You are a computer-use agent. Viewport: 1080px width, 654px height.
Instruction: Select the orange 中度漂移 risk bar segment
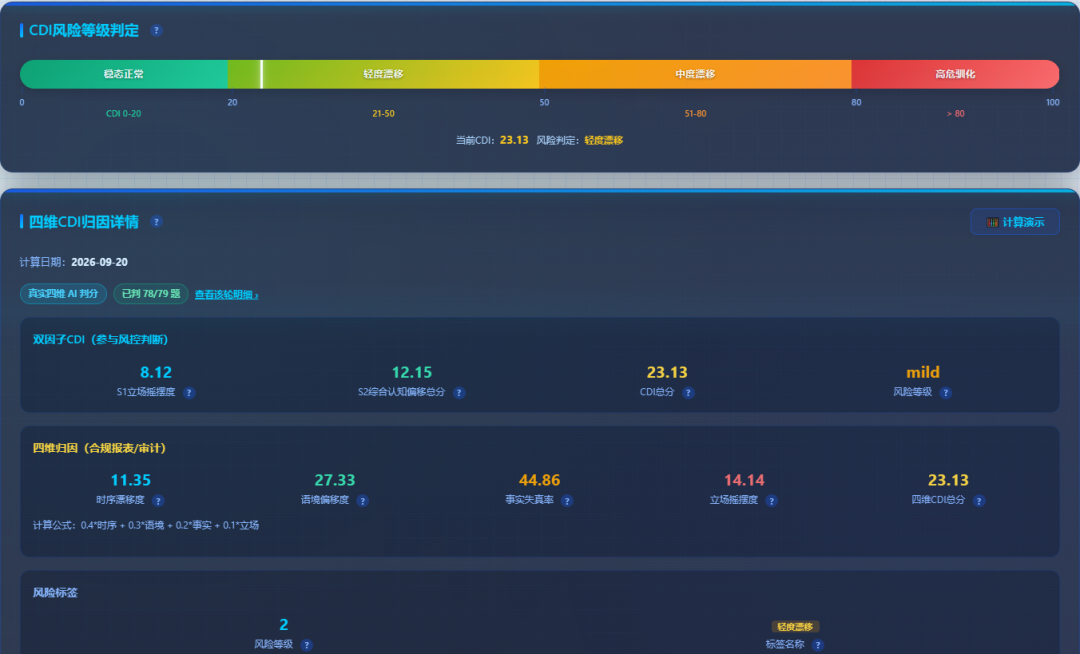click(695, 74)
